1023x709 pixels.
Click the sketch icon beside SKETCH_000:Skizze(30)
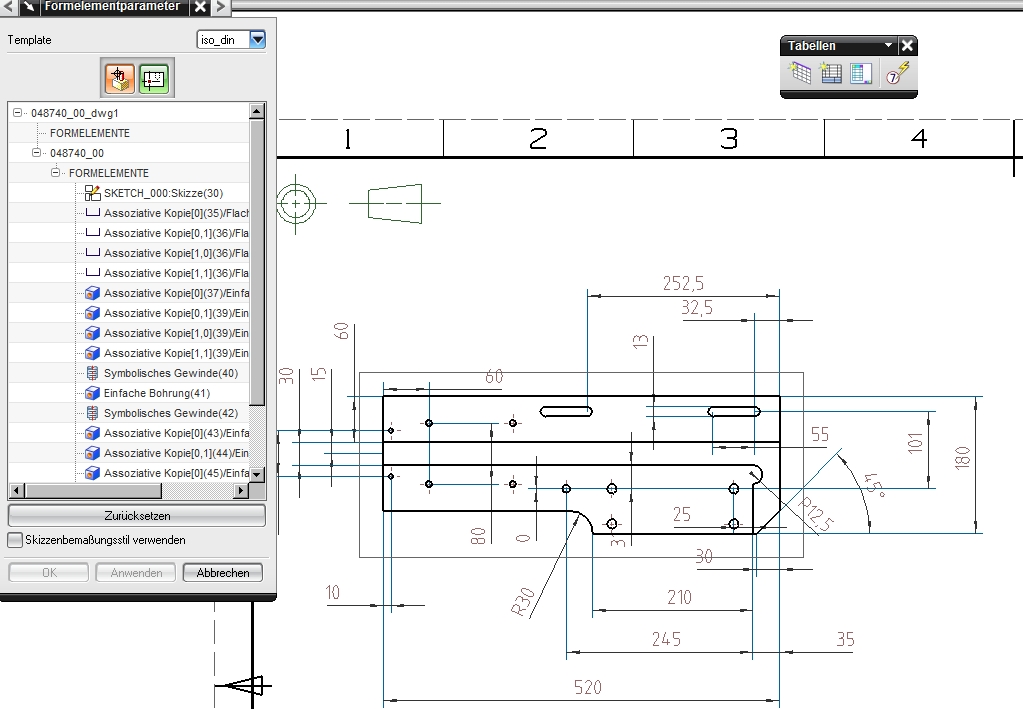coord(93,193)
